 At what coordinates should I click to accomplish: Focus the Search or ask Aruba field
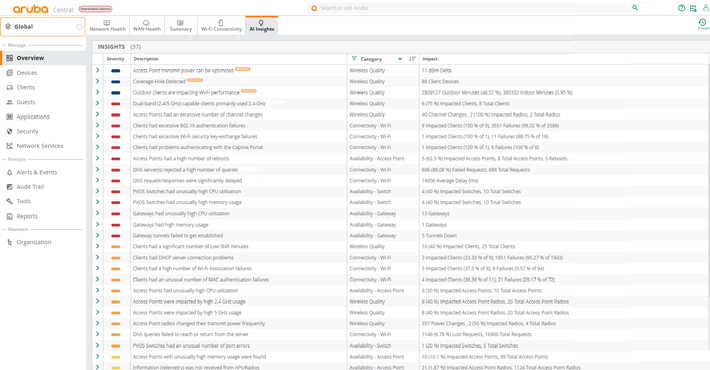pos(473,8)
